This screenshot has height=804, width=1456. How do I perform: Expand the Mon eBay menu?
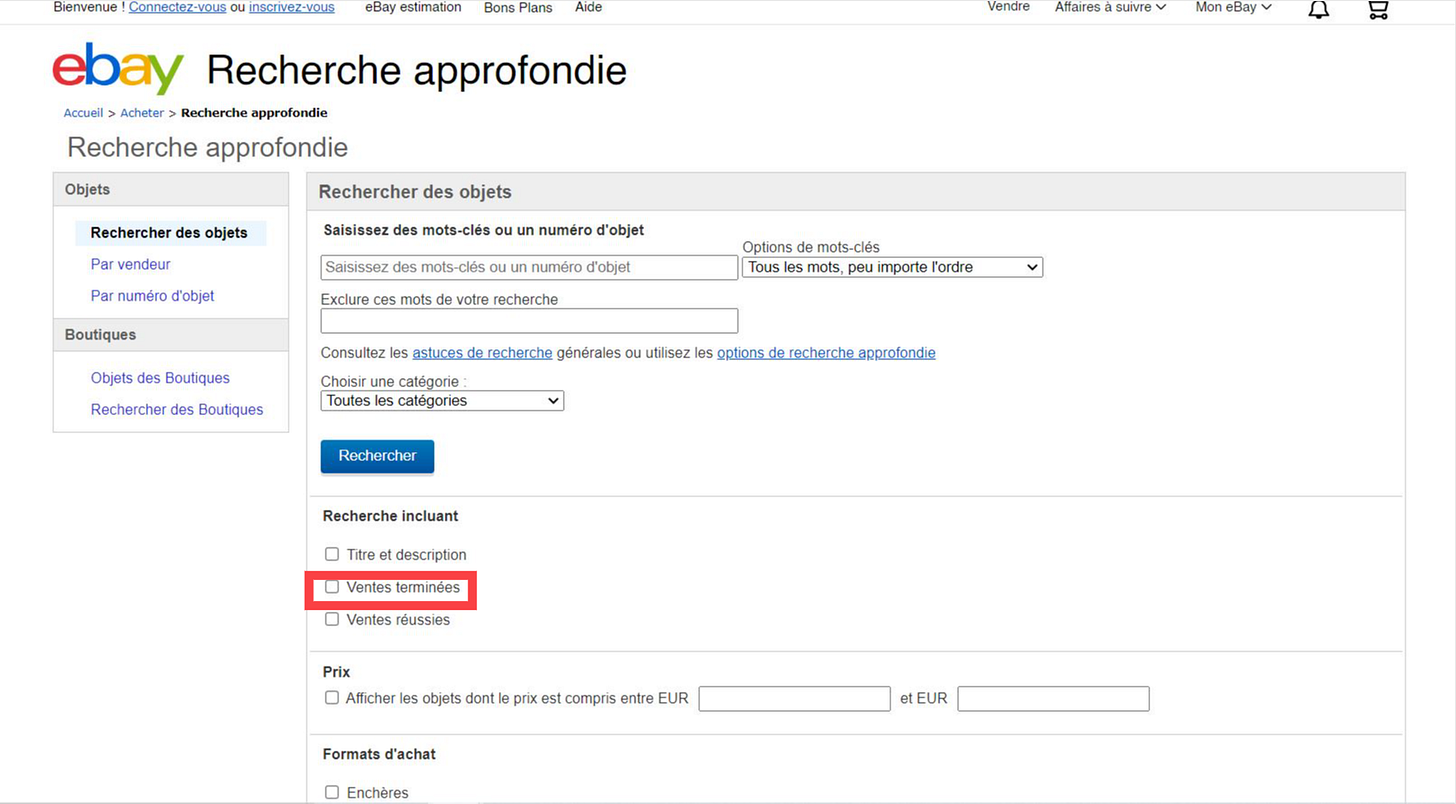[x=1233, y=7]
